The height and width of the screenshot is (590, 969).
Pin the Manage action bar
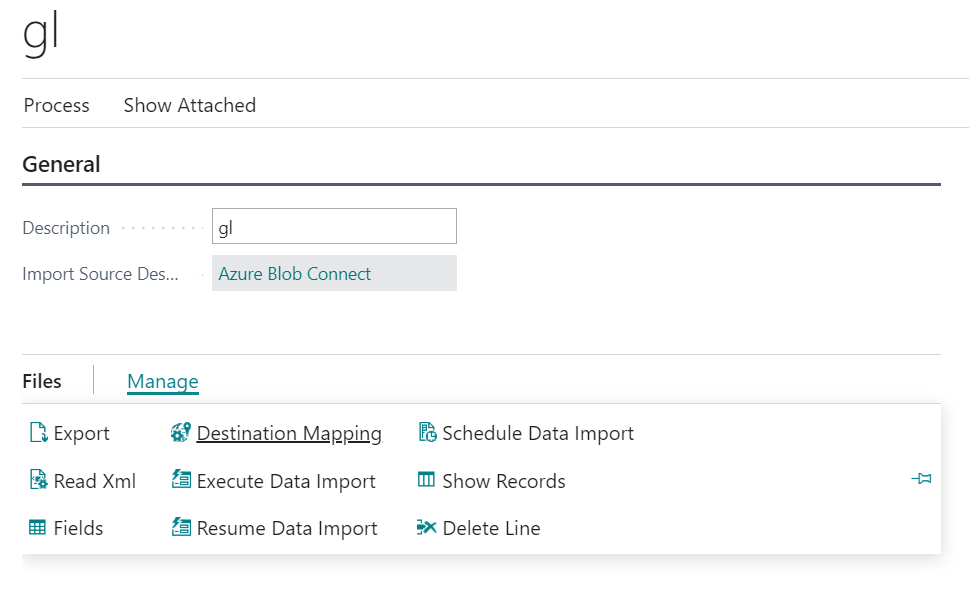pyautogui.click(x=921, y=480)
